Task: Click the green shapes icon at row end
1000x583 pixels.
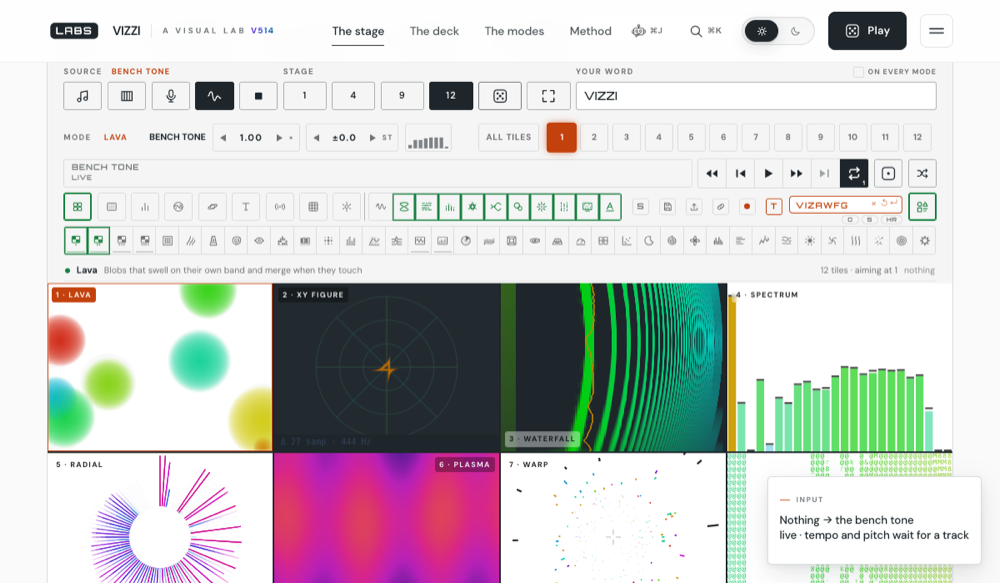Action: [x=922, y=207]
